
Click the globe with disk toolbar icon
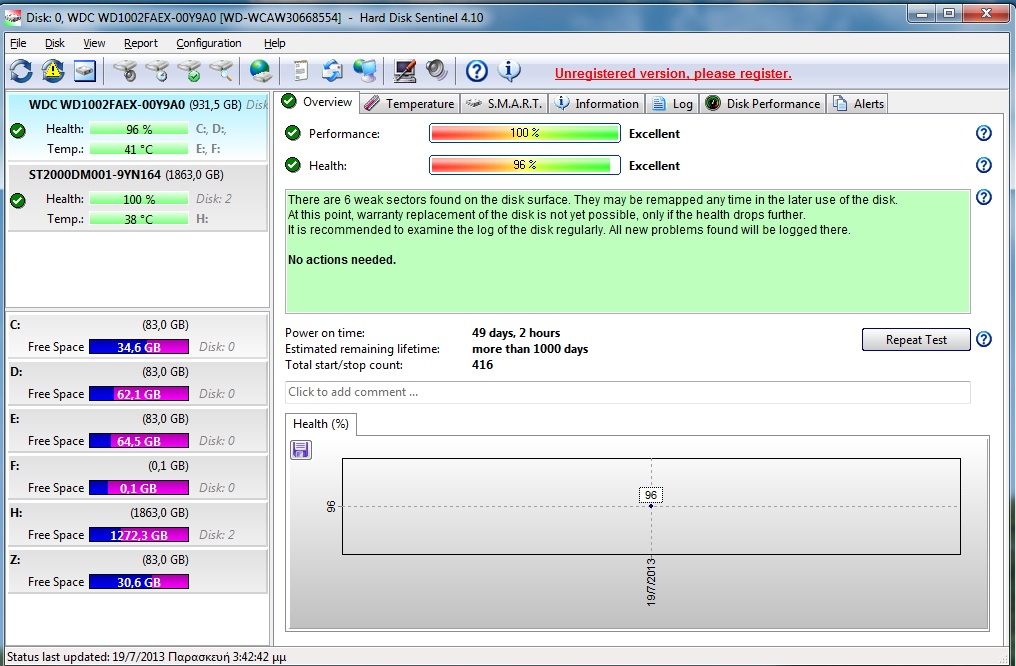click(x=260, y=71)
